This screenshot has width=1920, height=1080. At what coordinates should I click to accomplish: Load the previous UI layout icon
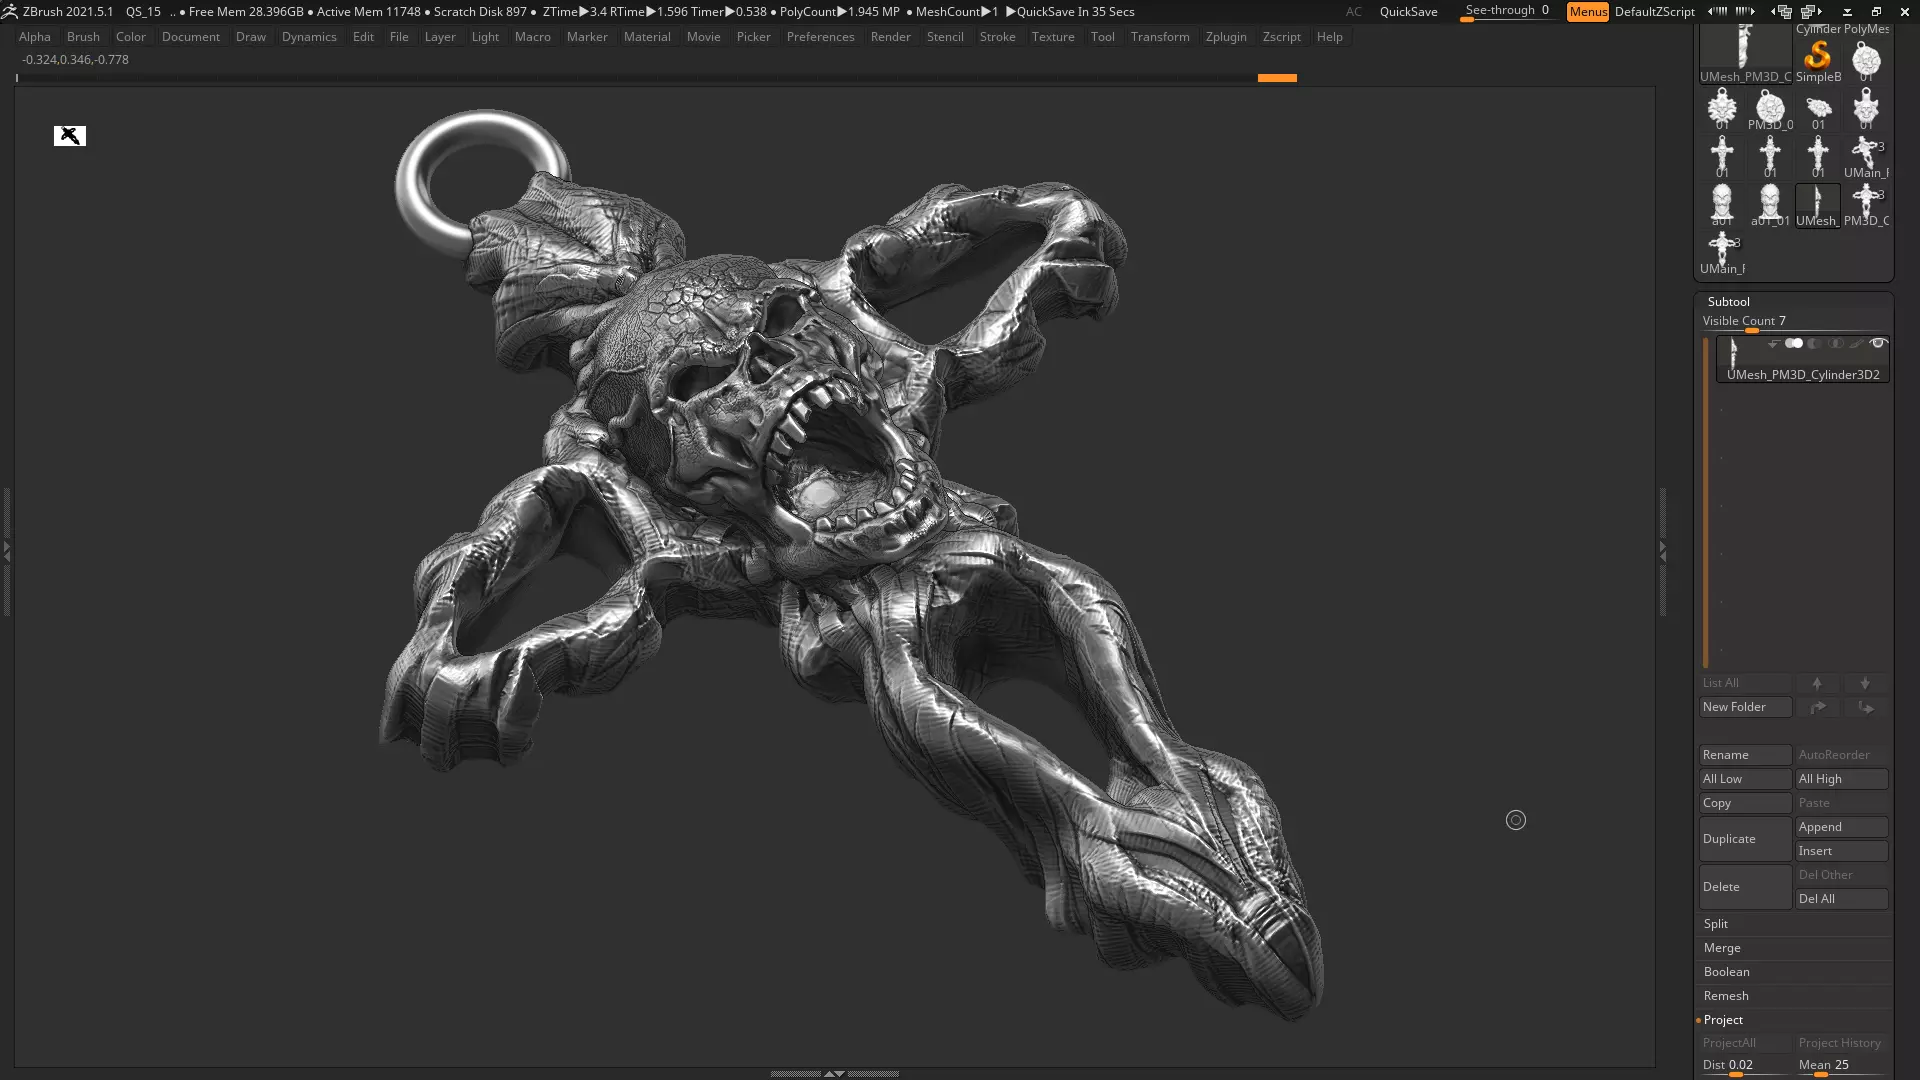(1781, 11)
